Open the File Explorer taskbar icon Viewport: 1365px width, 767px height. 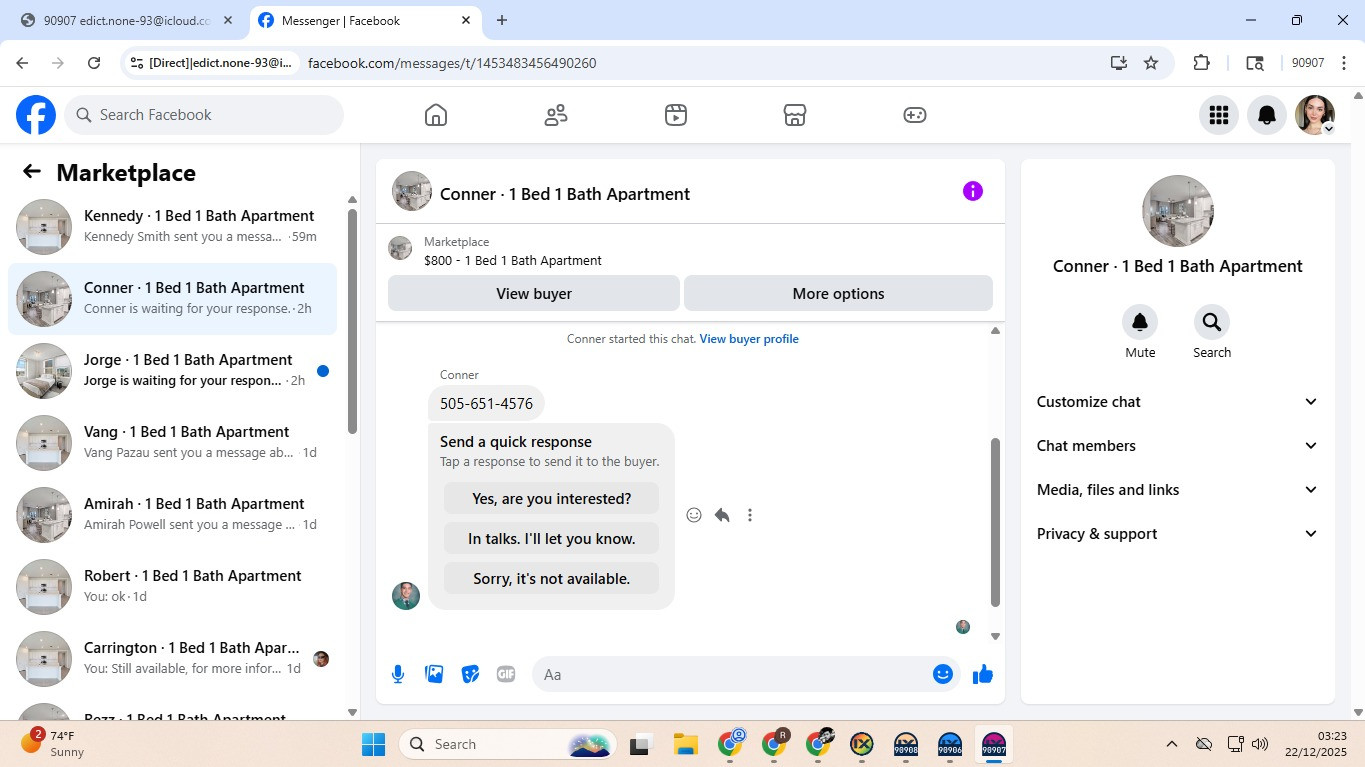(685, 744)
